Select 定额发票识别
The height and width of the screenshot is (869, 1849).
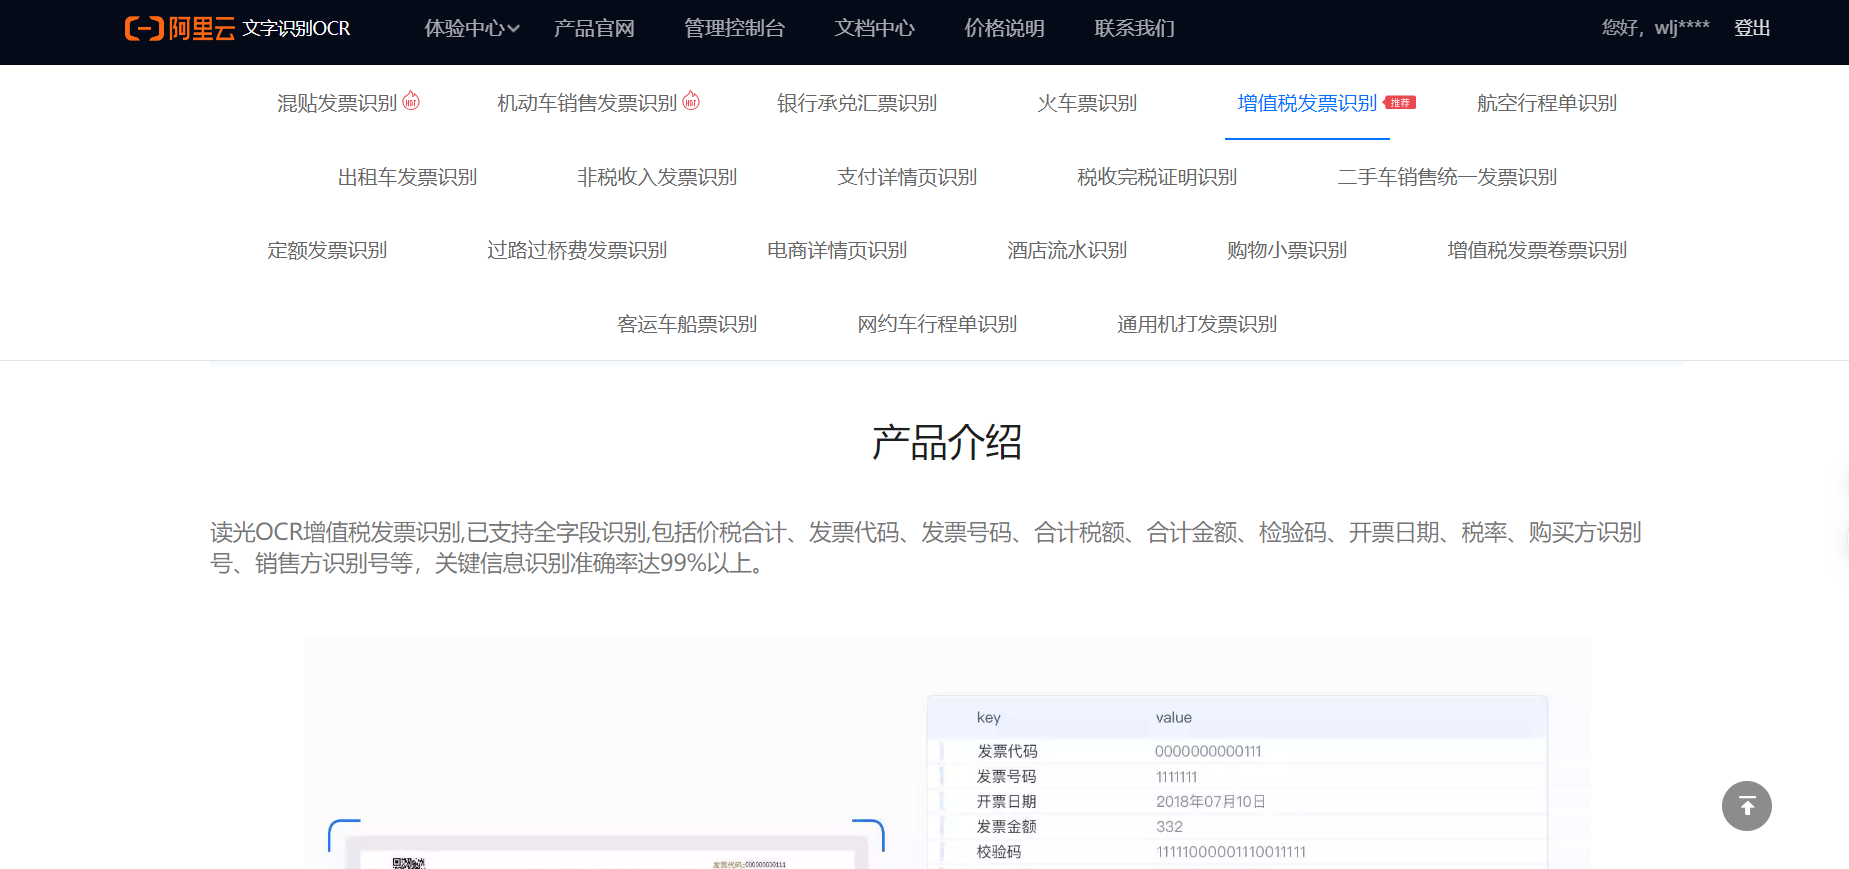(x=327, y=250)
